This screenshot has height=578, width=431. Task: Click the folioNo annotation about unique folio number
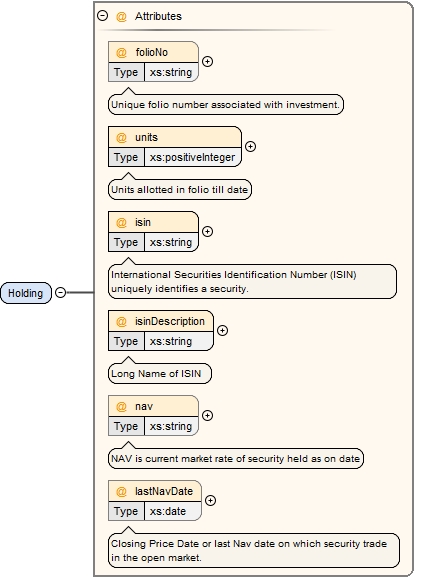[x=226, y=105]
